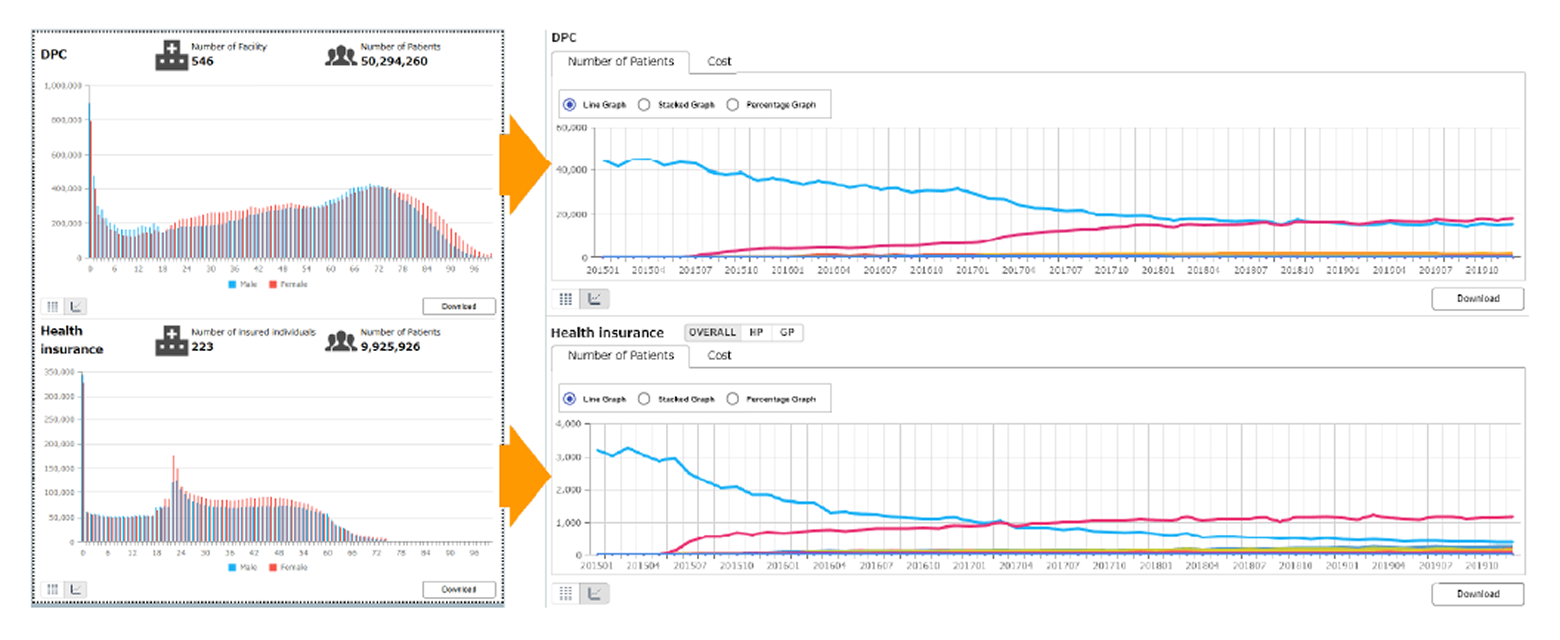Enable Percentage Graph in Health insurance trend panel
This screenshot has width=1560, height=640.
pyautogui.click(x=733, y=399)
